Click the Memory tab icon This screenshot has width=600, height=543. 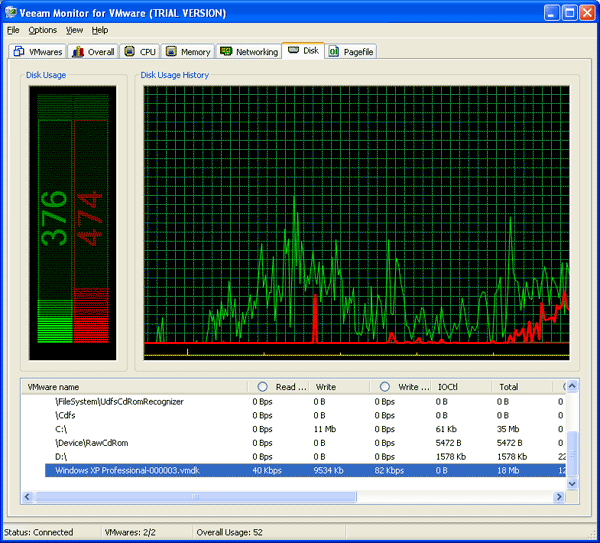(x=171, y=51)
